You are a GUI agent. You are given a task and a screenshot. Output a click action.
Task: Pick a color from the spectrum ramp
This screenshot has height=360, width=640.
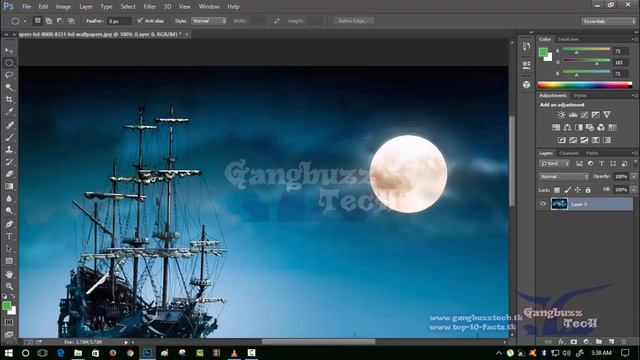(x=584, y=85)
